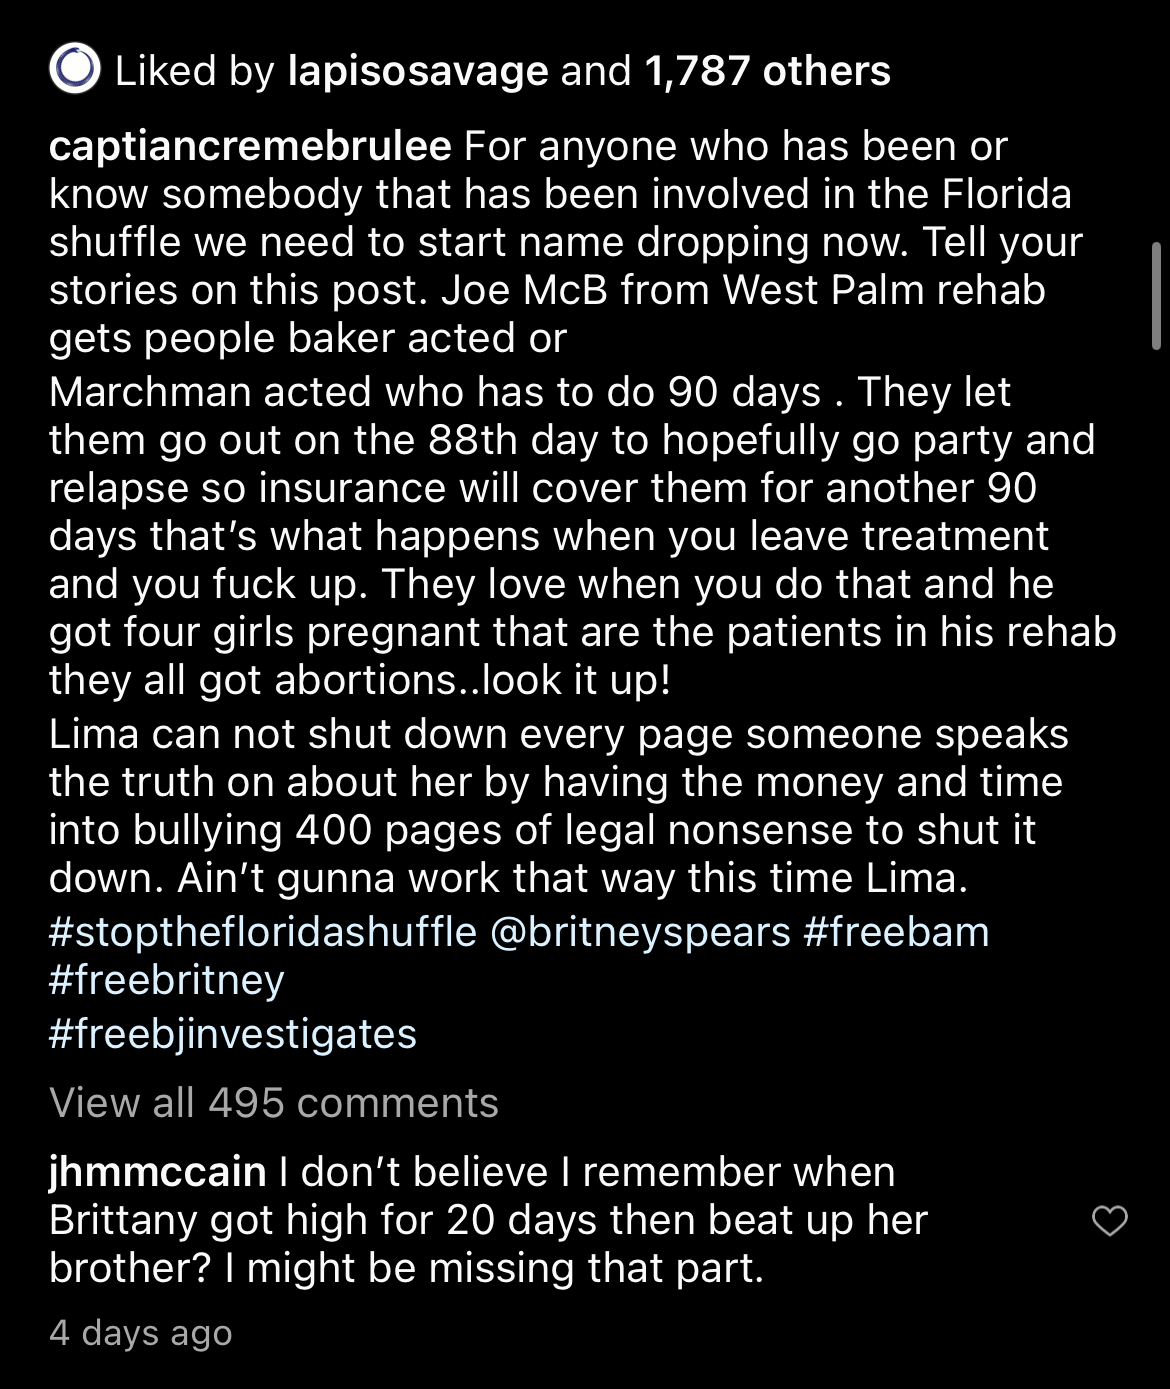View the 1,787 others who liked

767,71
